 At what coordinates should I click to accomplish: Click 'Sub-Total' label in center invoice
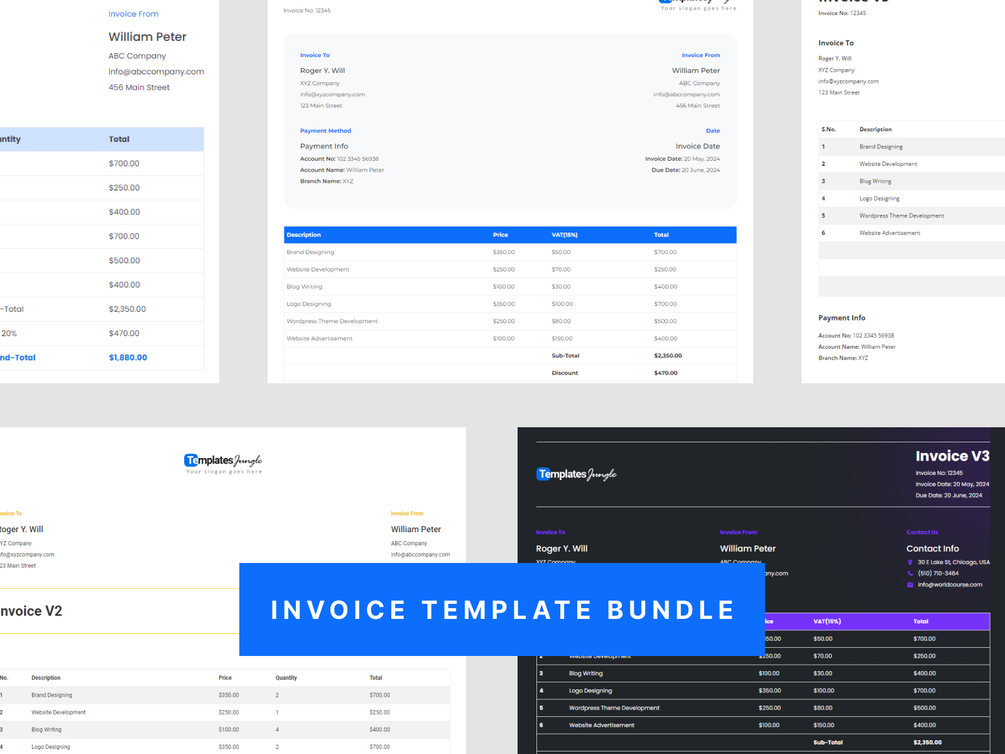tap(565, 356)
